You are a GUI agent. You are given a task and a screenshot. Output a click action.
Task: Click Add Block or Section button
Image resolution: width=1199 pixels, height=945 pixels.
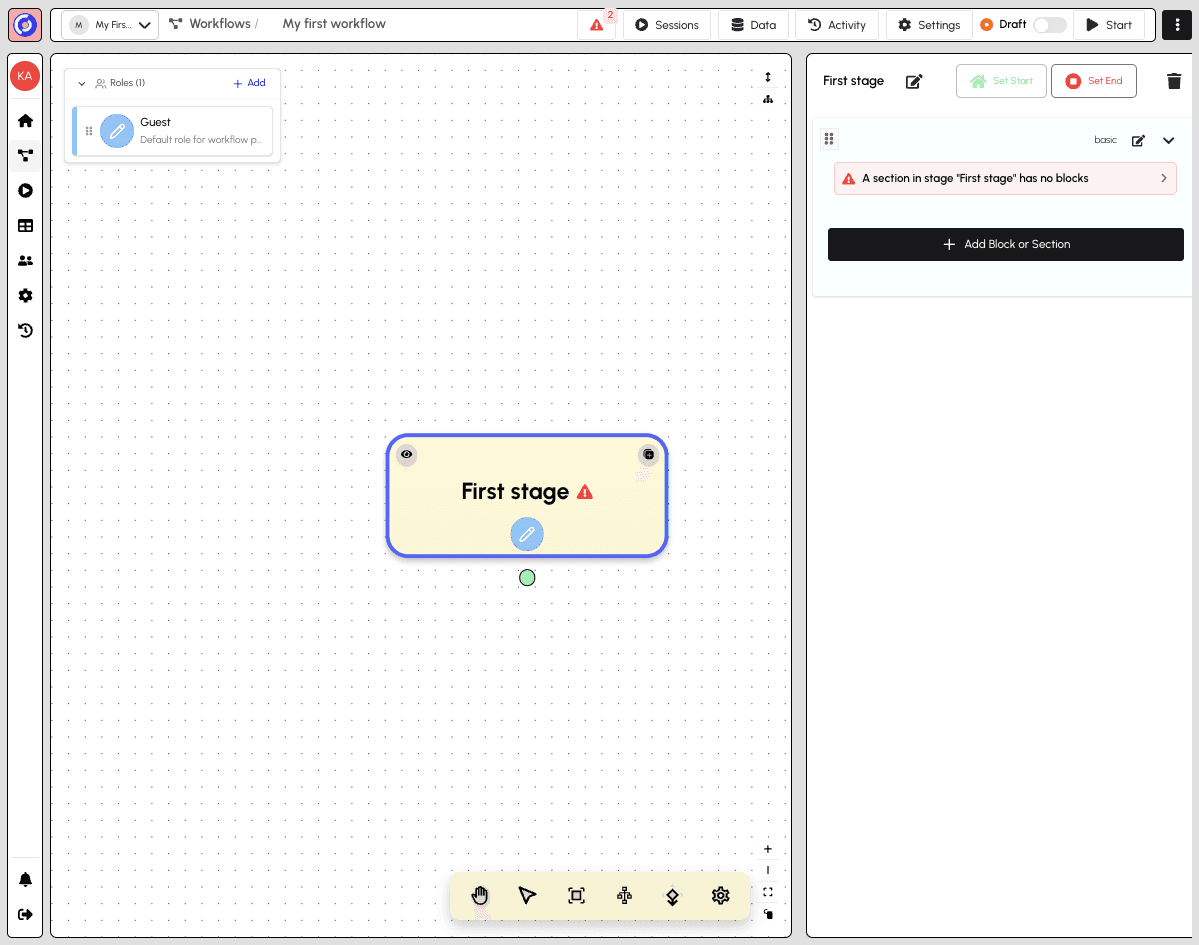[x=1005, y=244]
